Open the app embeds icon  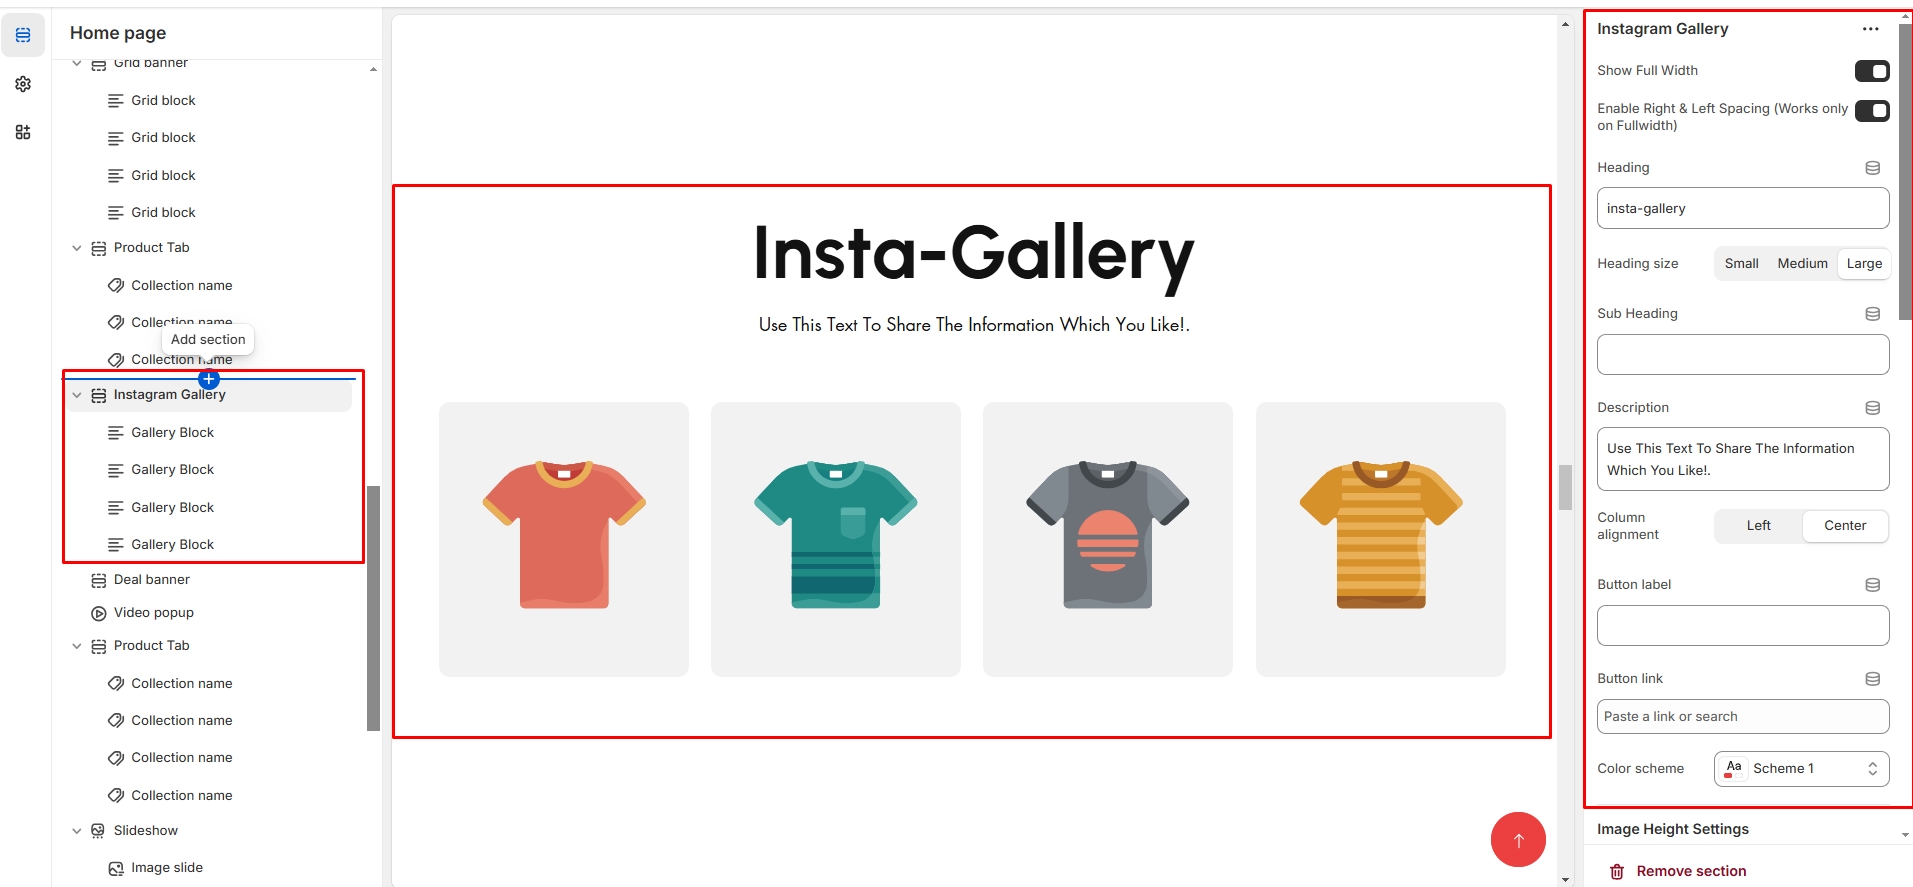click(x=23, y=132)
